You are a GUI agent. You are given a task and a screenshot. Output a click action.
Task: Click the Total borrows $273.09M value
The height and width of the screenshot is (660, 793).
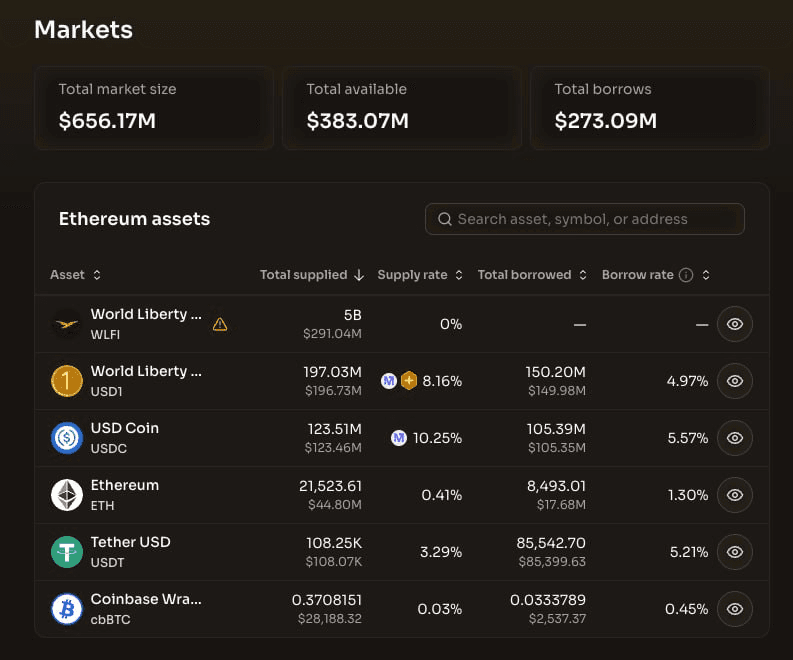605,121
